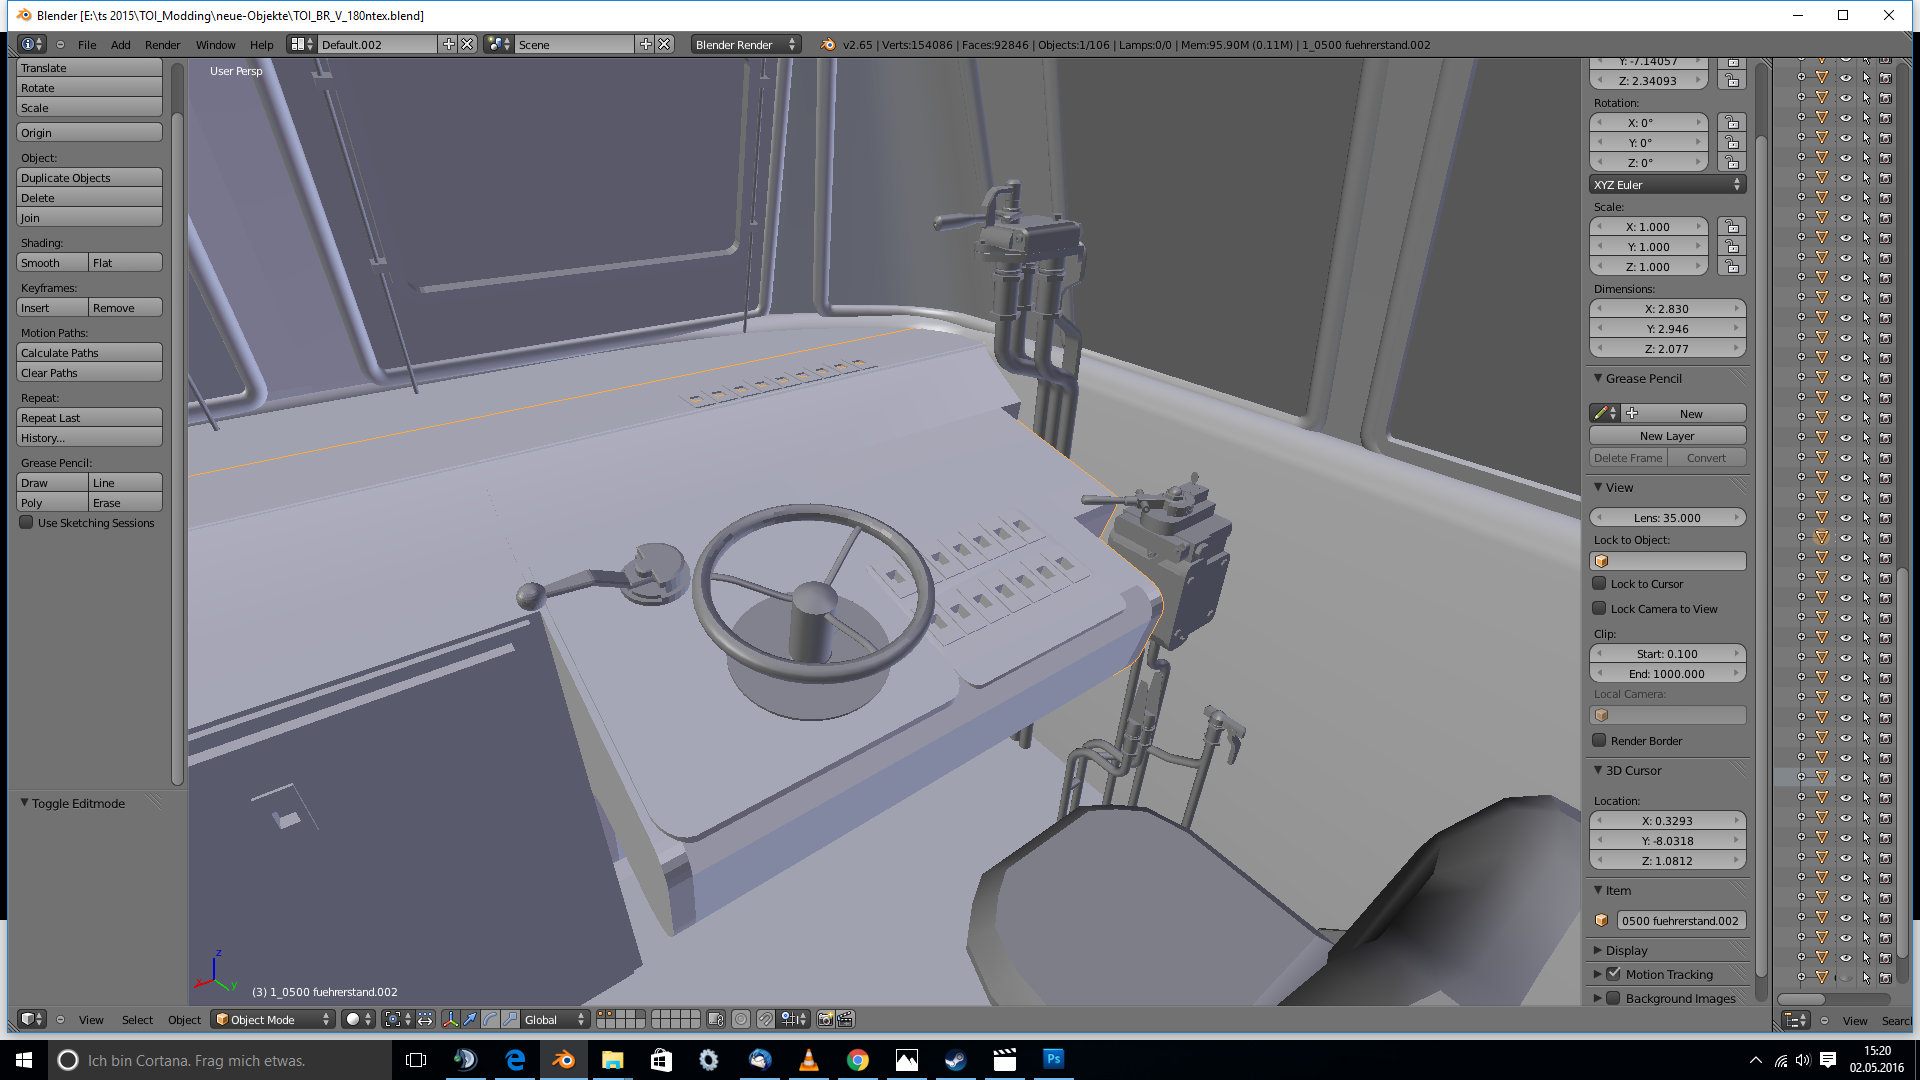The image size is (1920, 1080).
Task: Enable the Lock to Cursor checkbox
Action: 1599,584
